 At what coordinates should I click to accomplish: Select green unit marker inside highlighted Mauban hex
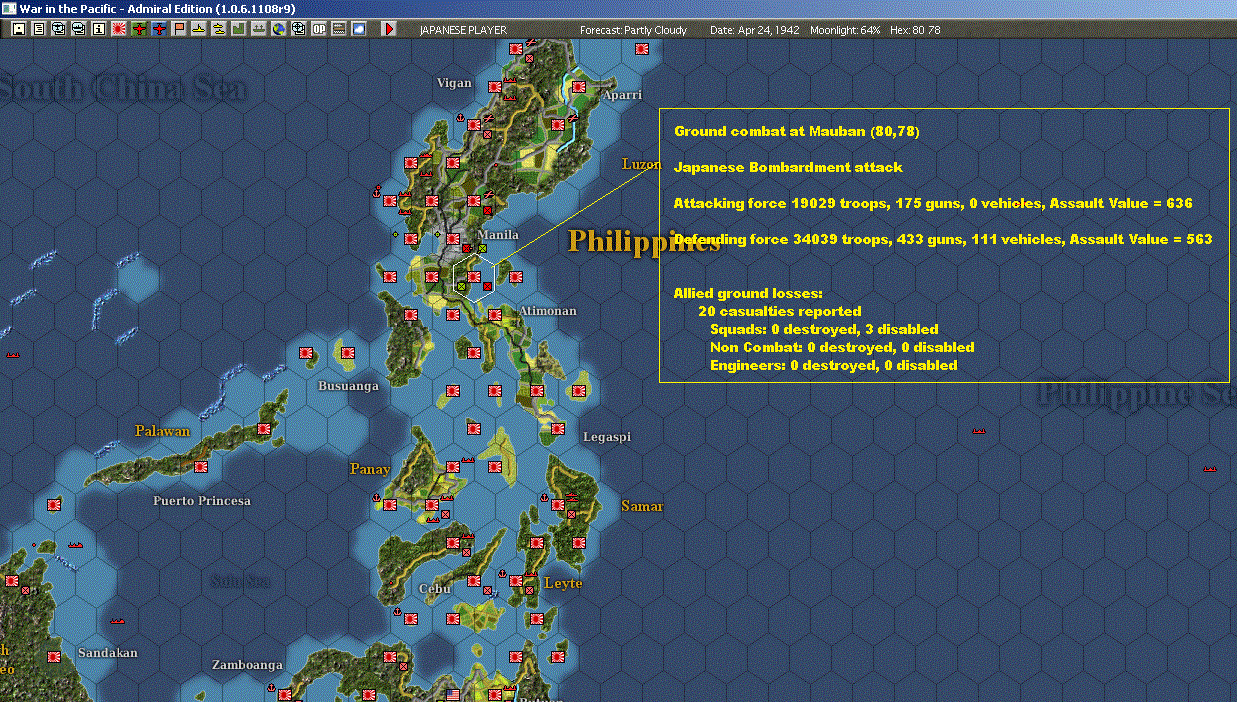pyautogui.click(x=462, y=287)
